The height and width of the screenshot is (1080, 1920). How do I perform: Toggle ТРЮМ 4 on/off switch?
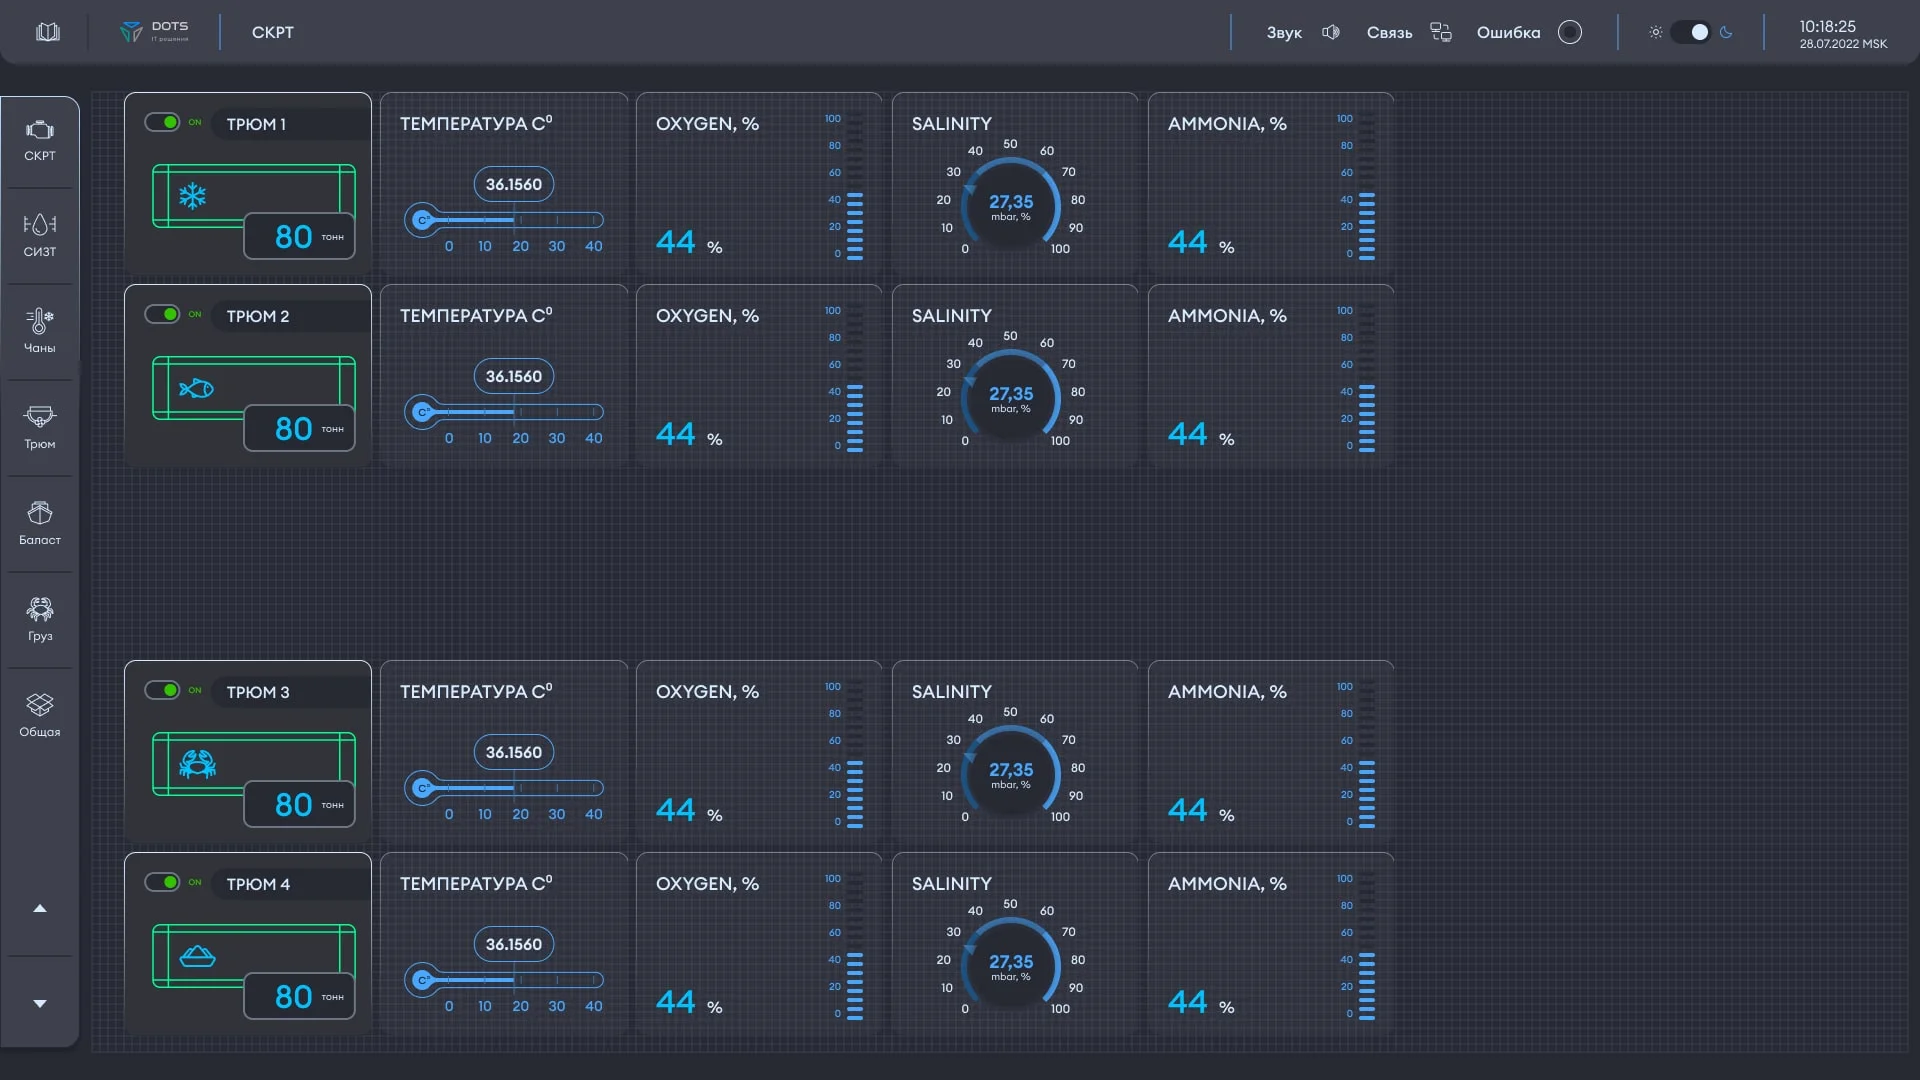[x=162, y=882]
